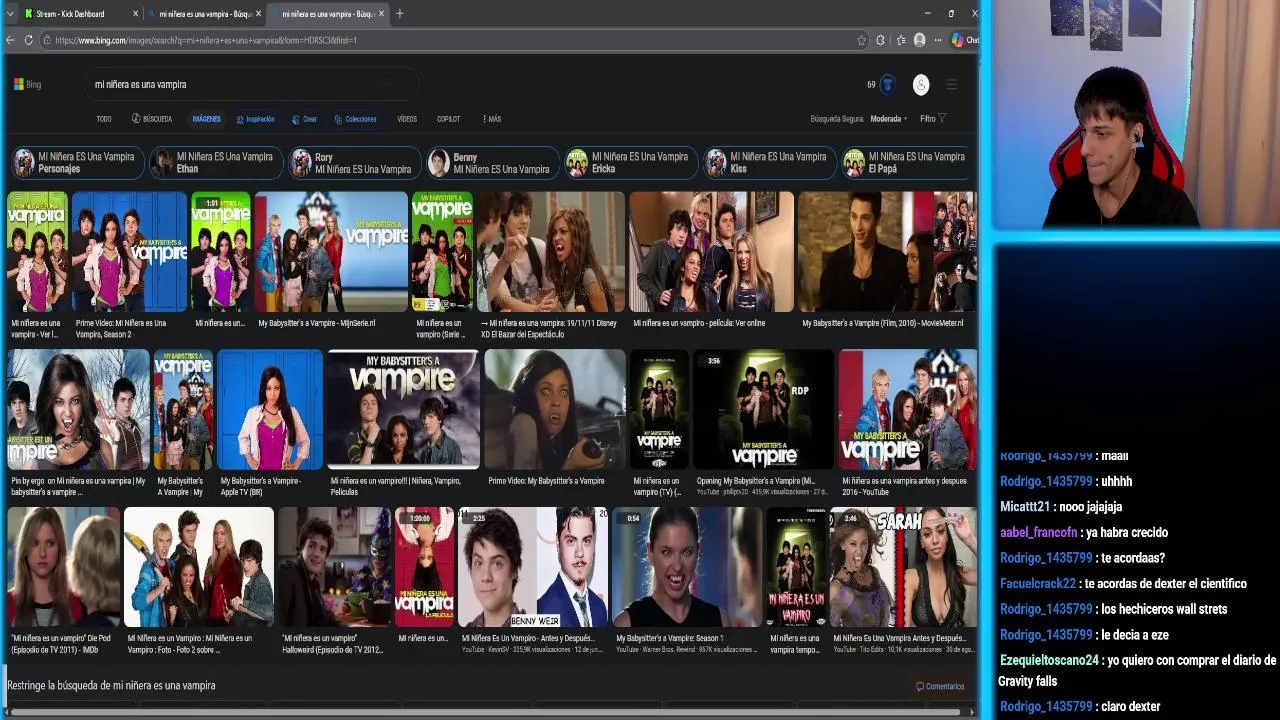Open the Crear tab
The width and height of the screenshot is (1280, 720).
(x=305, y=119)
